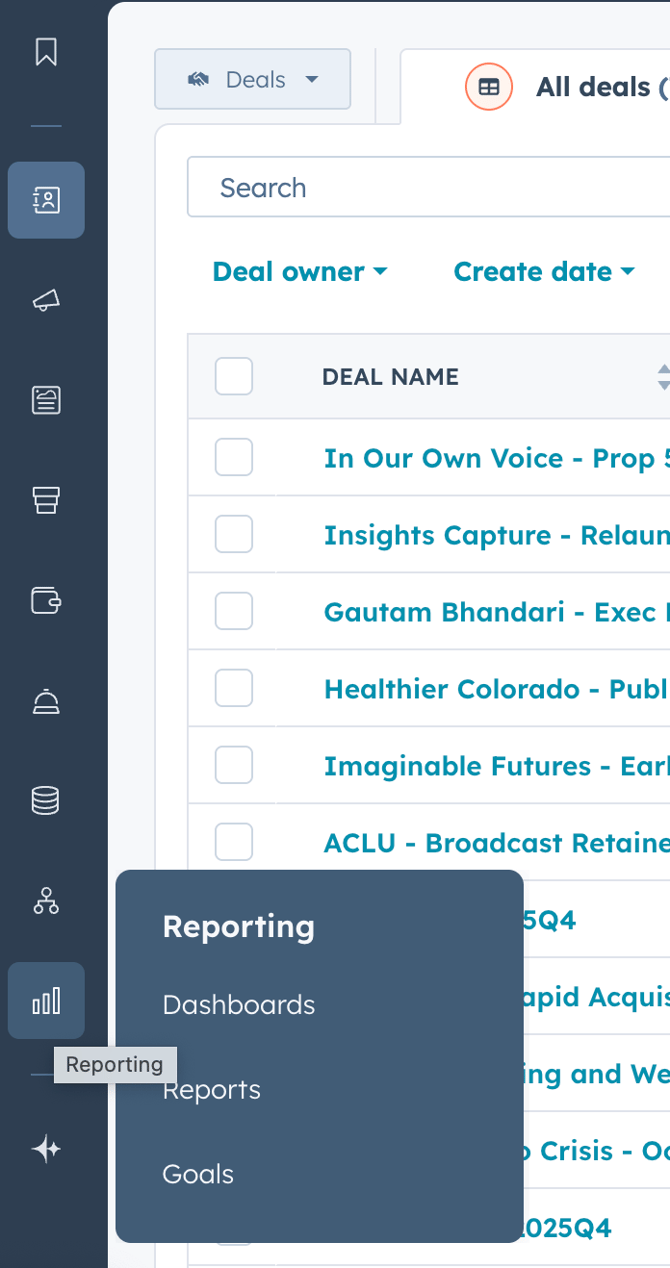Open the Service bell sidebar icon
The height and width of the screenshot is (1268, 670).
point(46,702)
